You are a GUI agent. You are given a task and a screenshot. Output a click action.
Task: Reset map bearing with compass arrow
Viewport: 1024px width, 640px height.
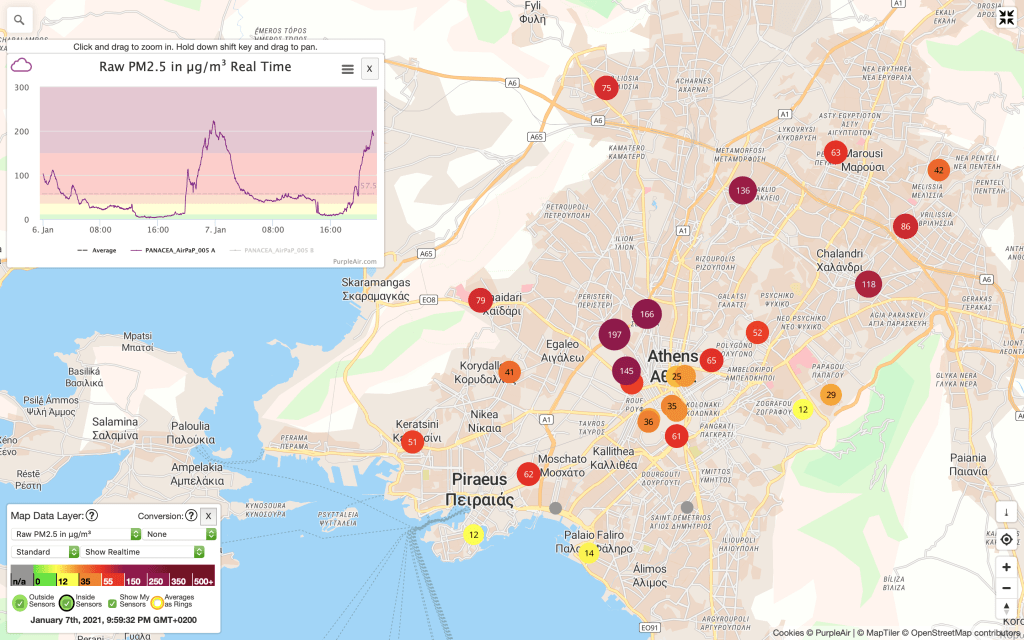(1006, 609)
